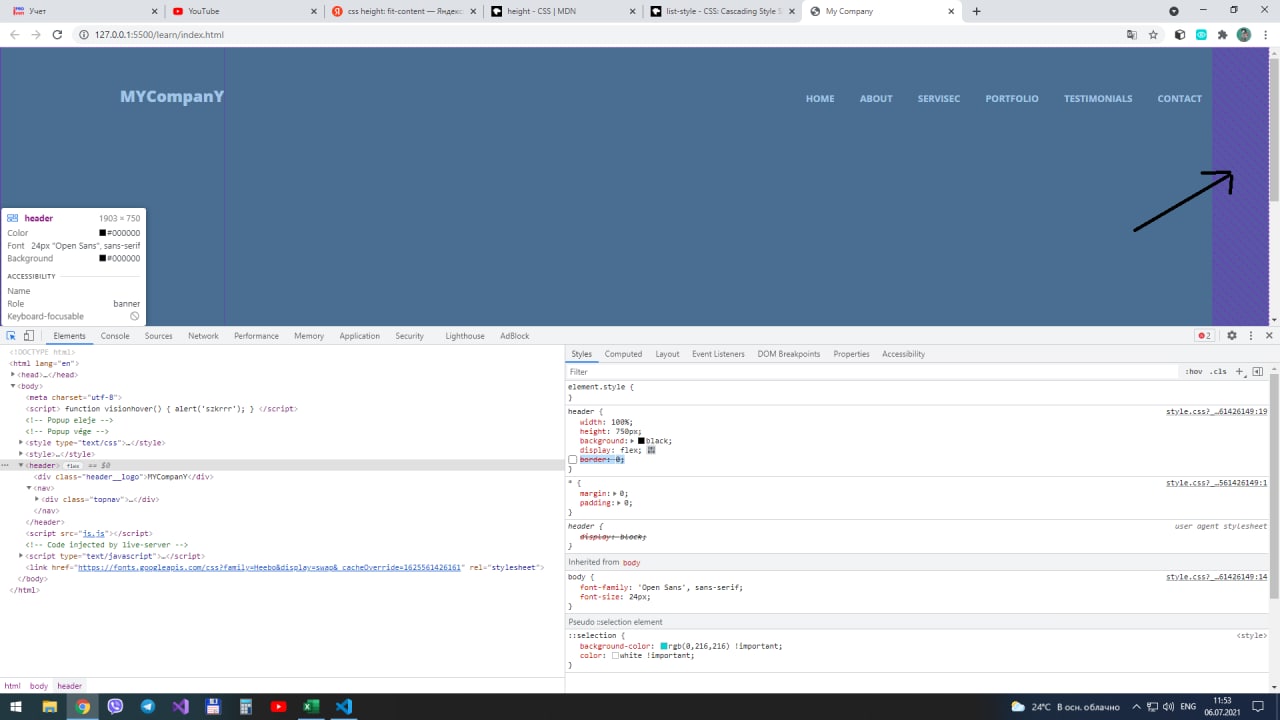Click the MYCompanY logo text
This screenshot has width=1280, height=720.
(172, 97)
